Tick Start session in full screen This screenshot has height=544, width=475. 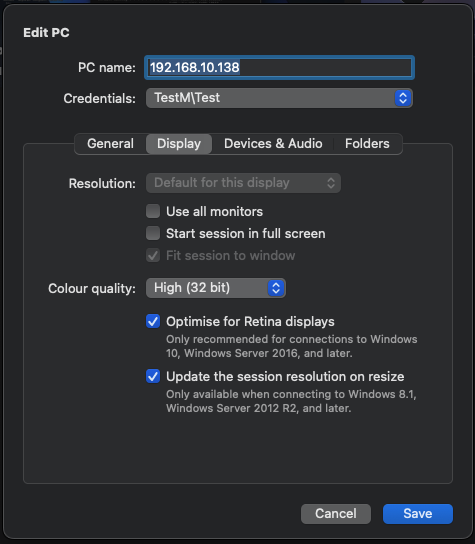(153, 233)
